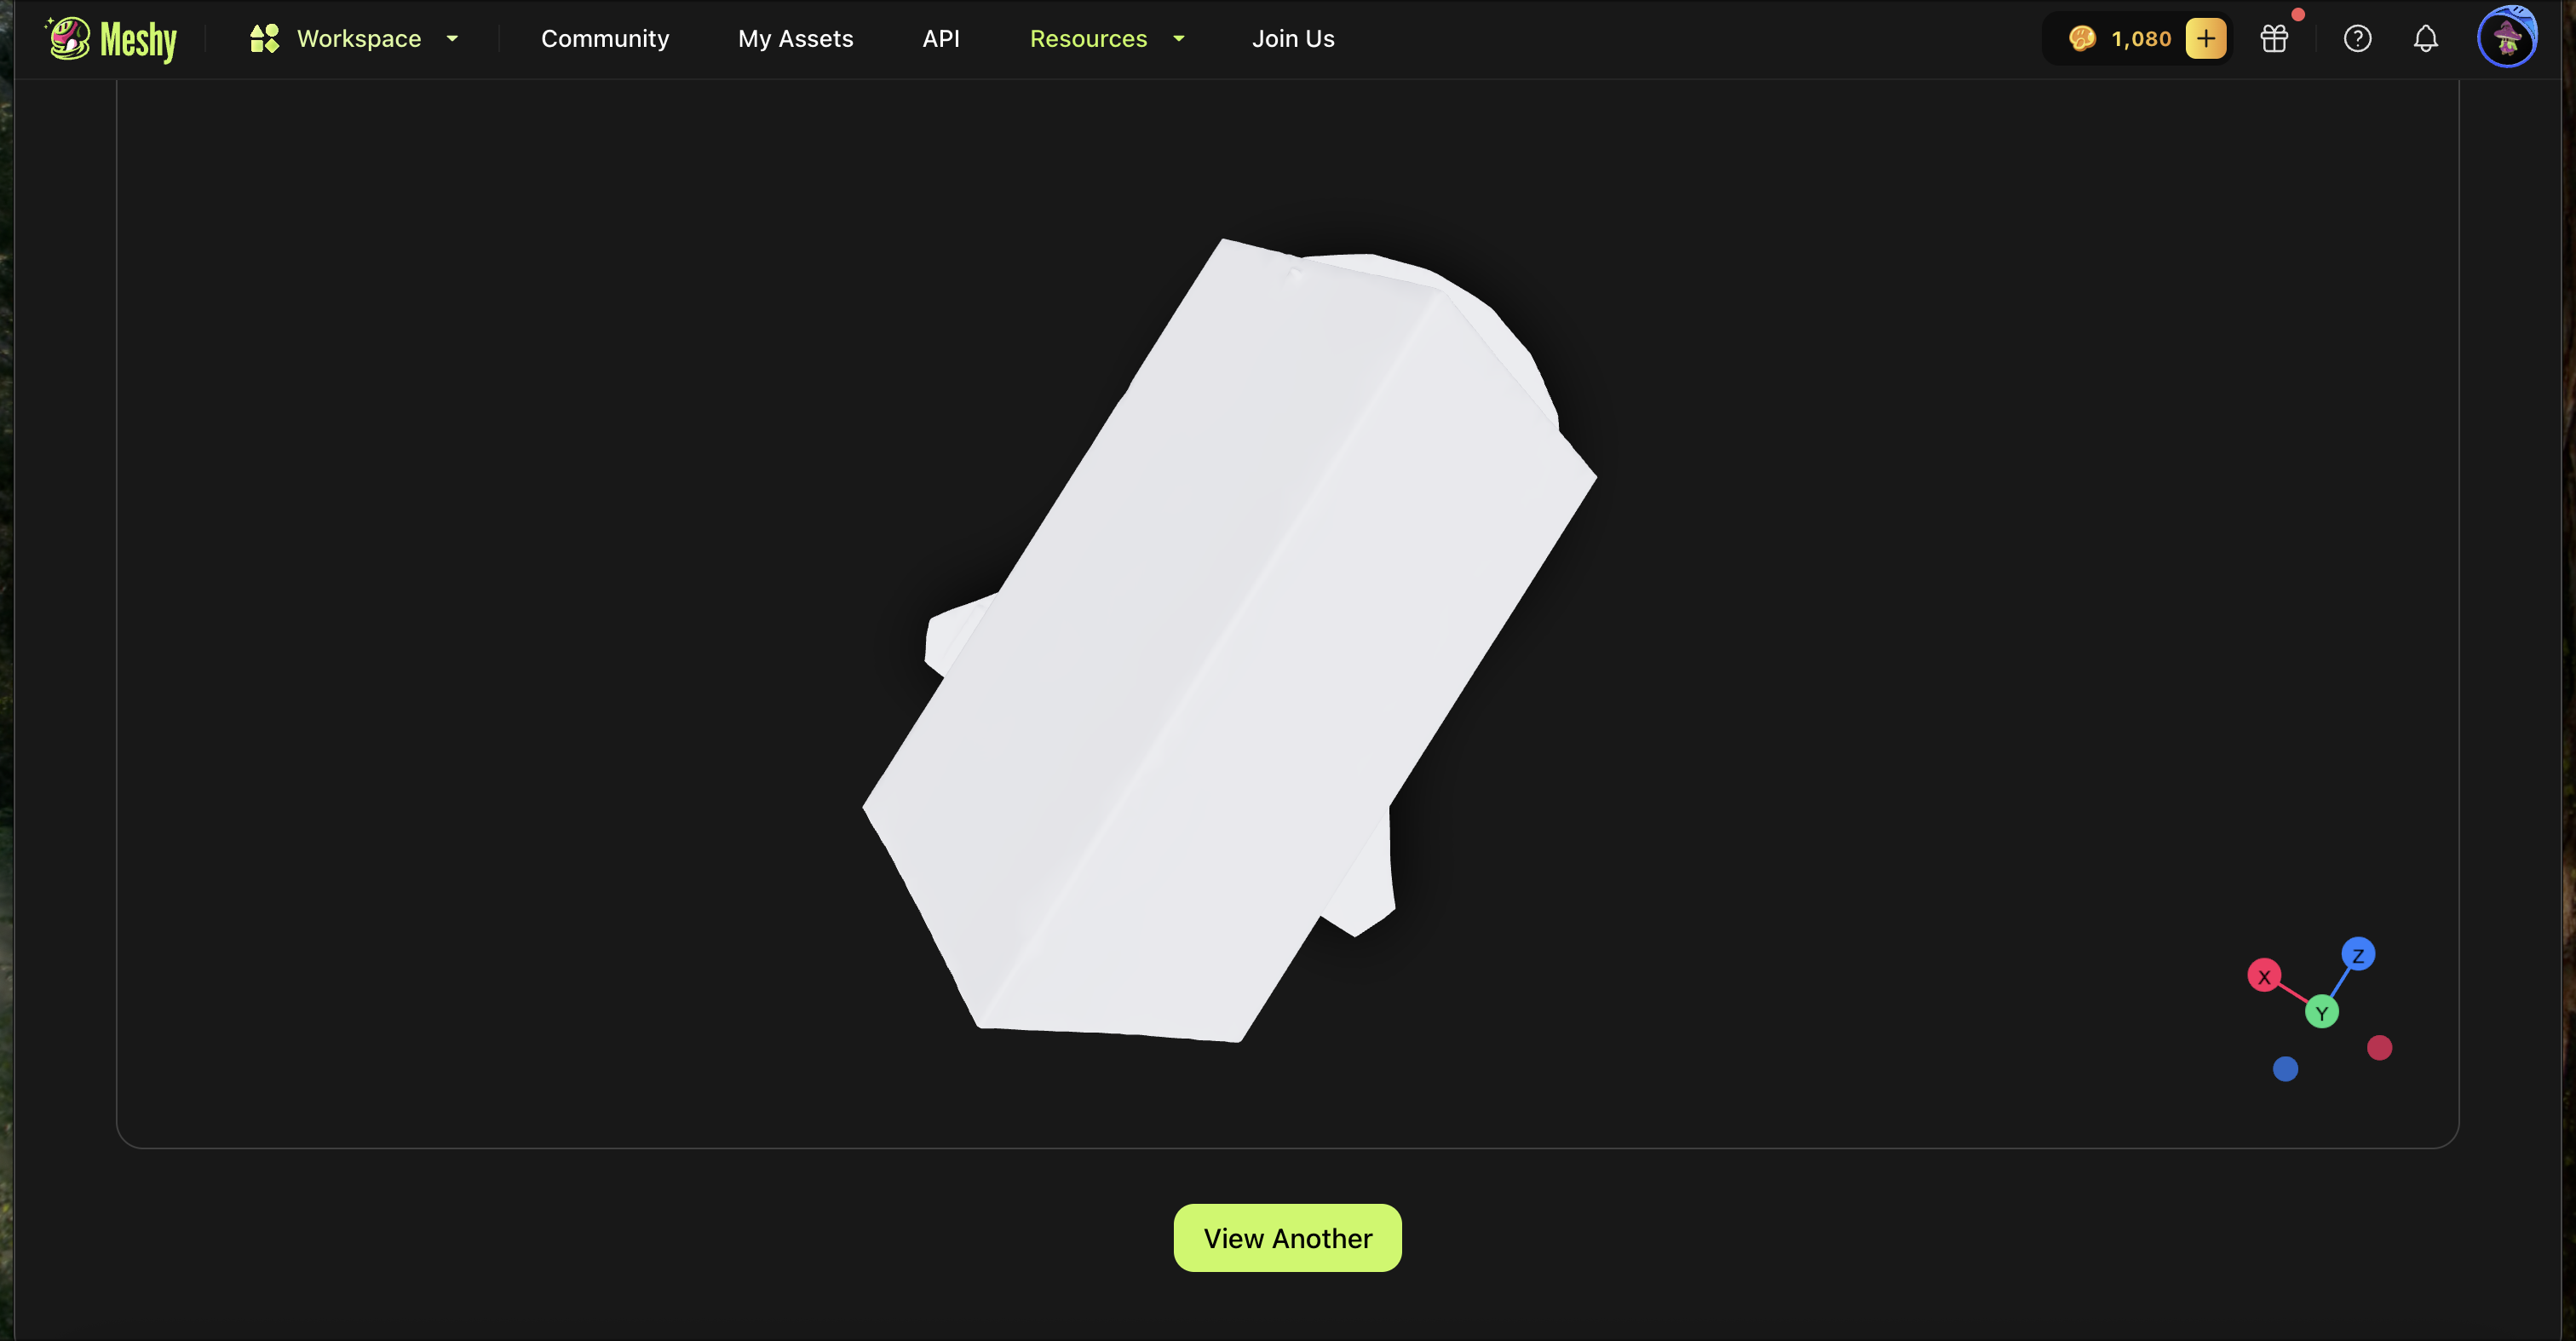Click the Workspace shapes icon
The height and width of the screenshot is (1341, 2576).
coord(264,39)
